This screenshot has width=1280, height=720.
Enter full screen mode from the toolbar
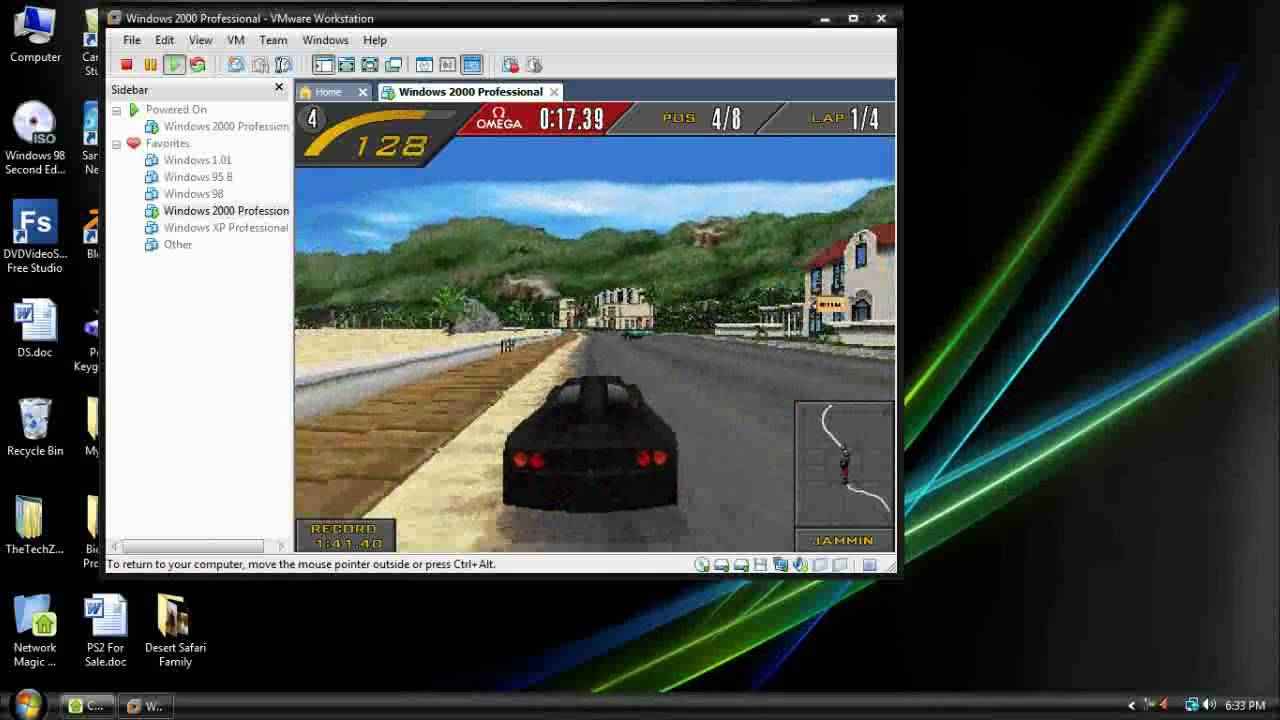[369, 65]
